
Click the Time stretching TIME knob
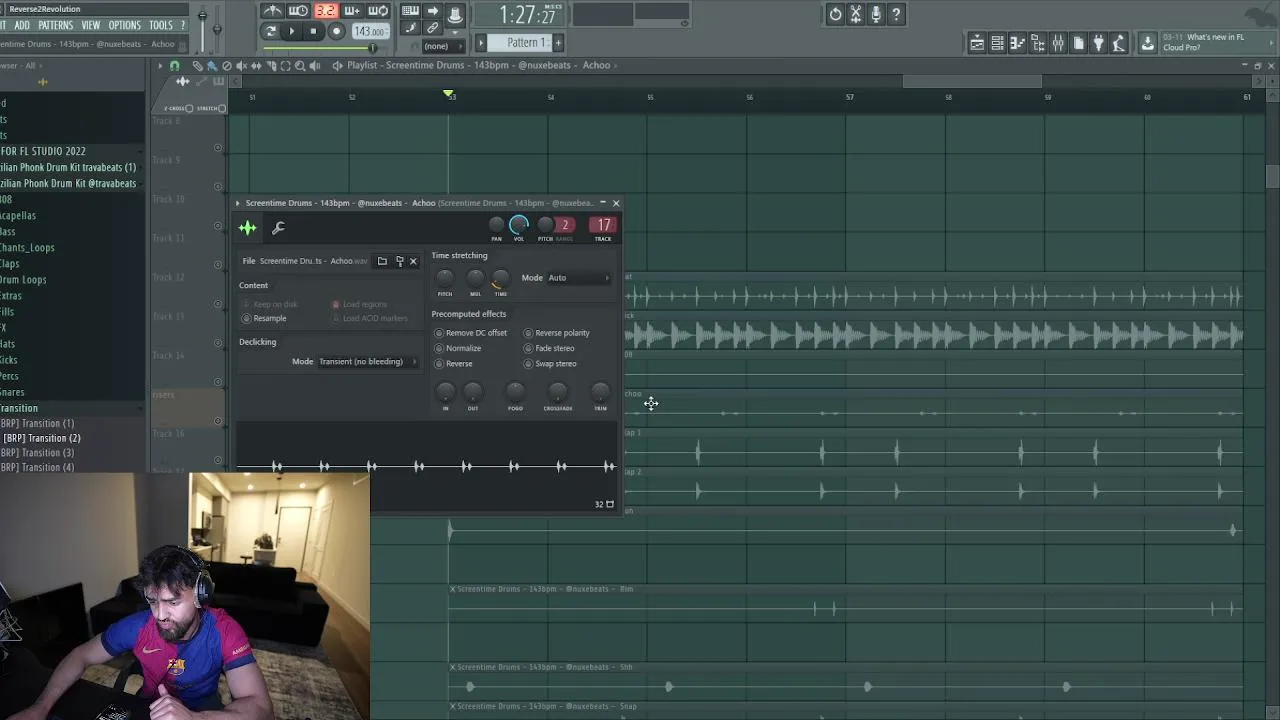coord(500,280)
